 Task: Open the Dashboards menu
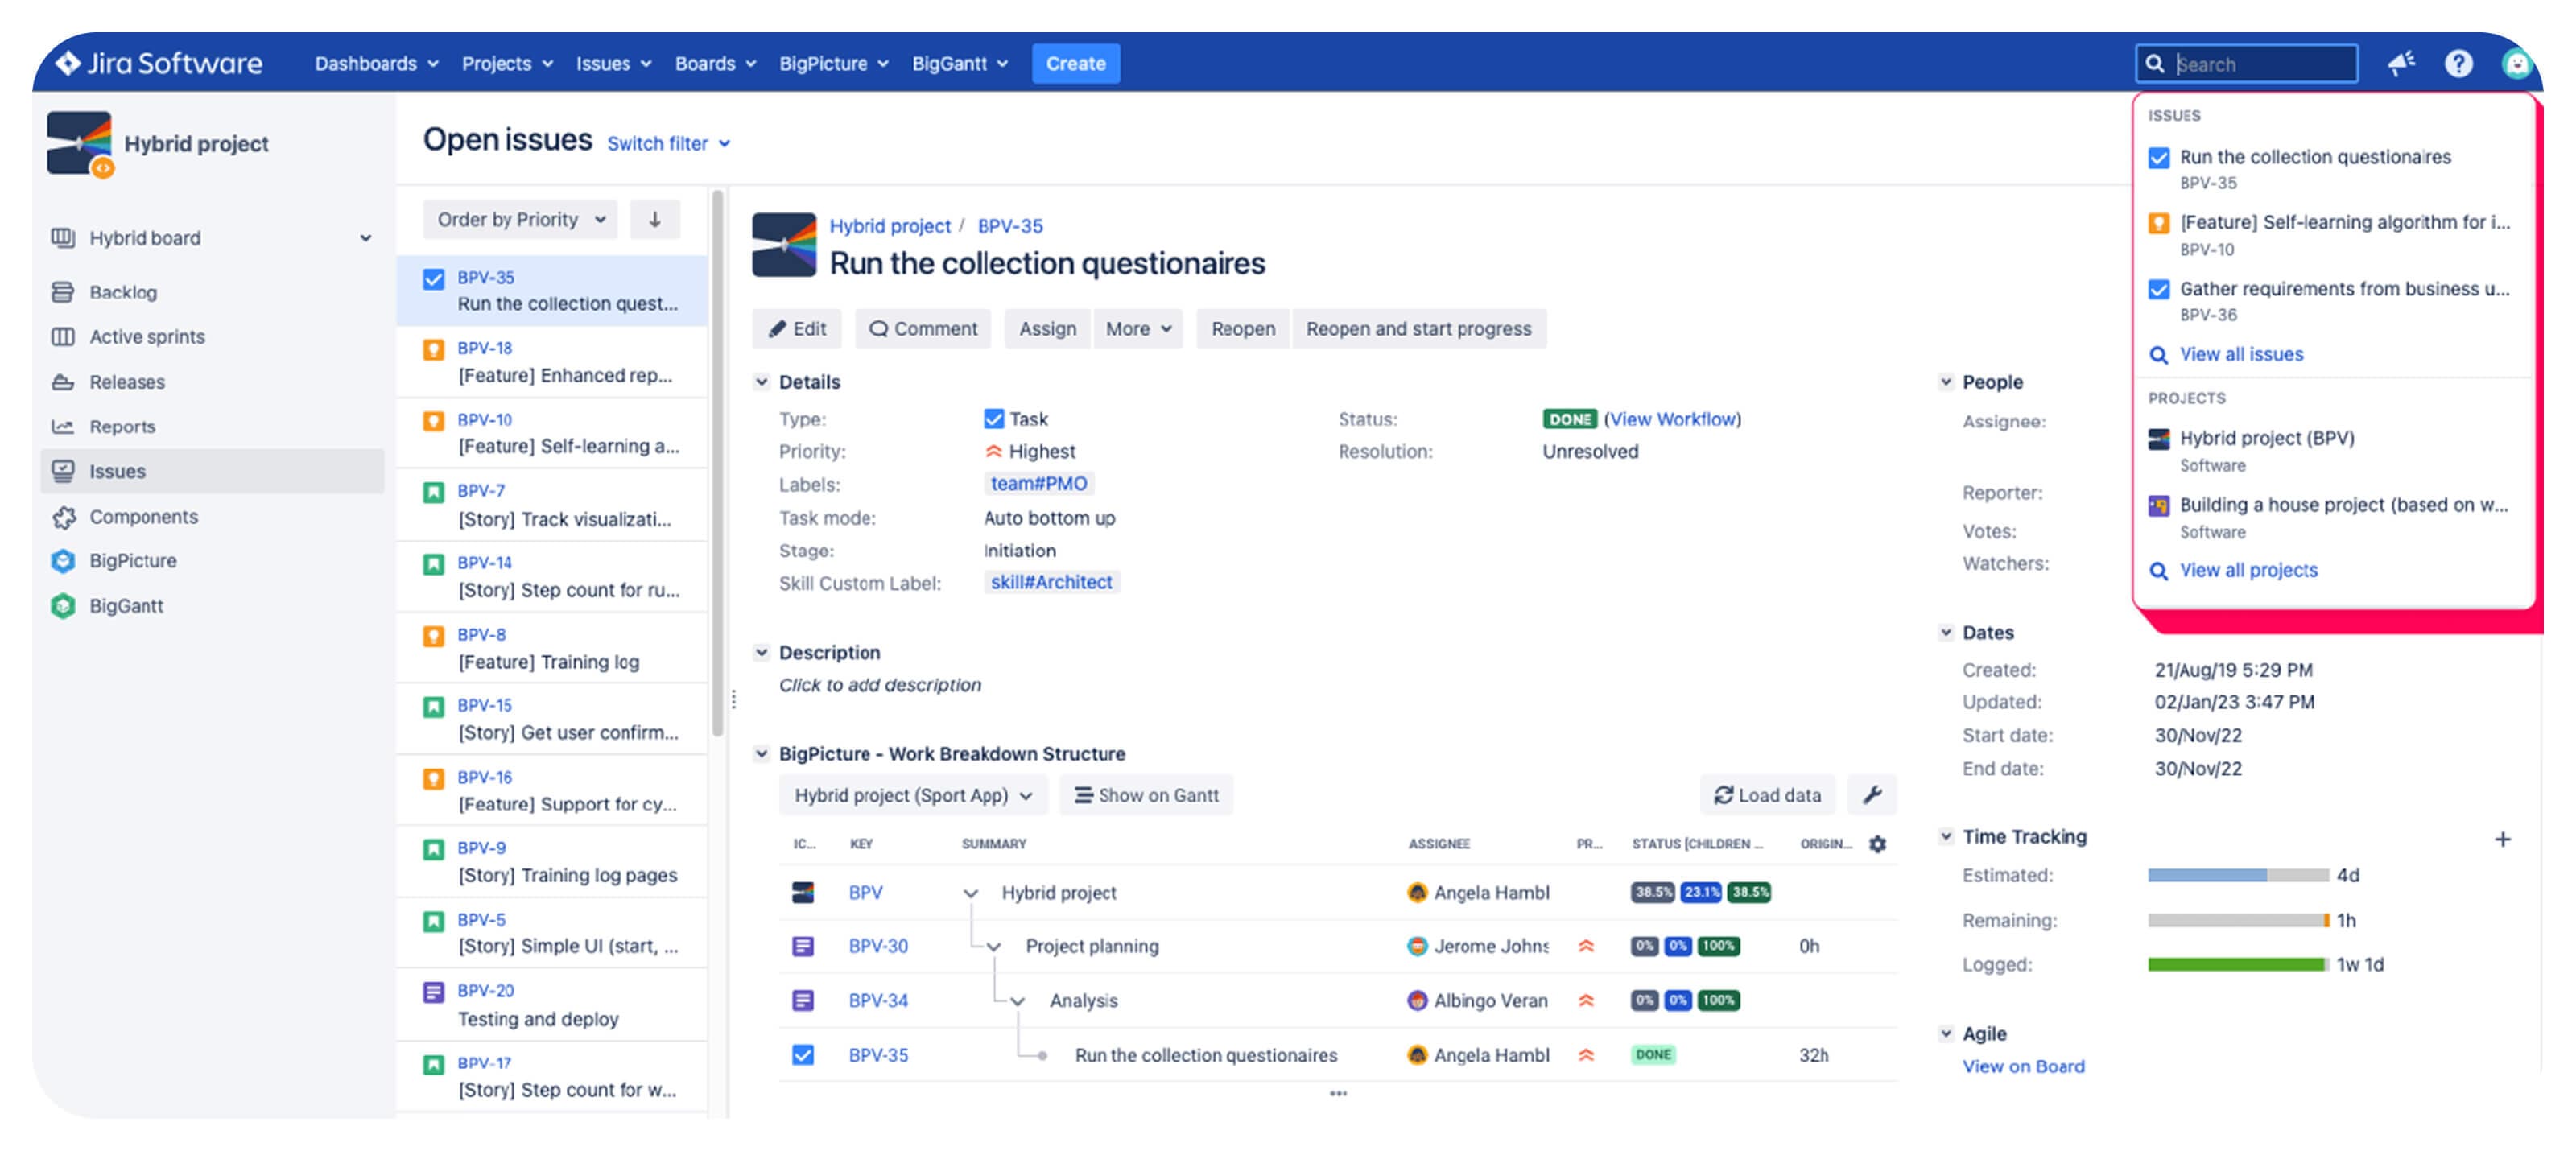click(x=376, y=63)
